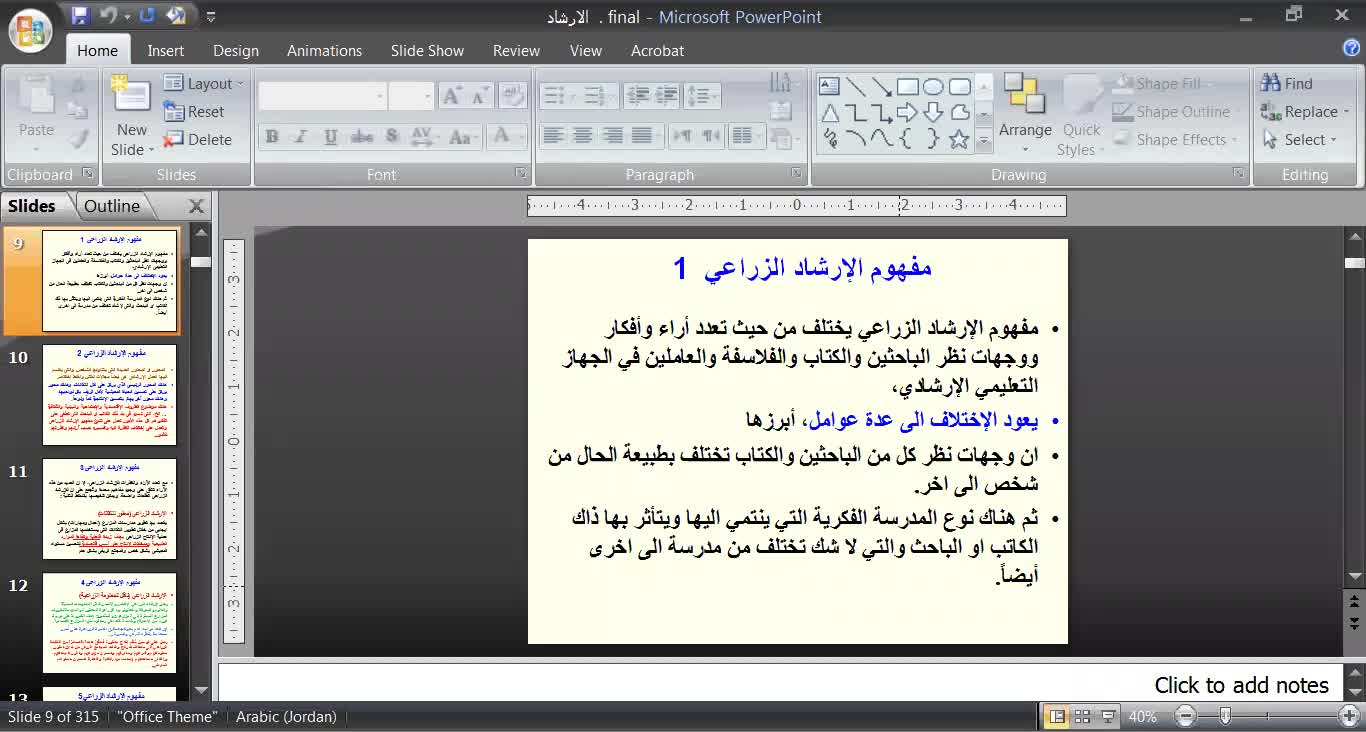
Task: Switch to Normal view in status bar
Action: point(1056,716)
